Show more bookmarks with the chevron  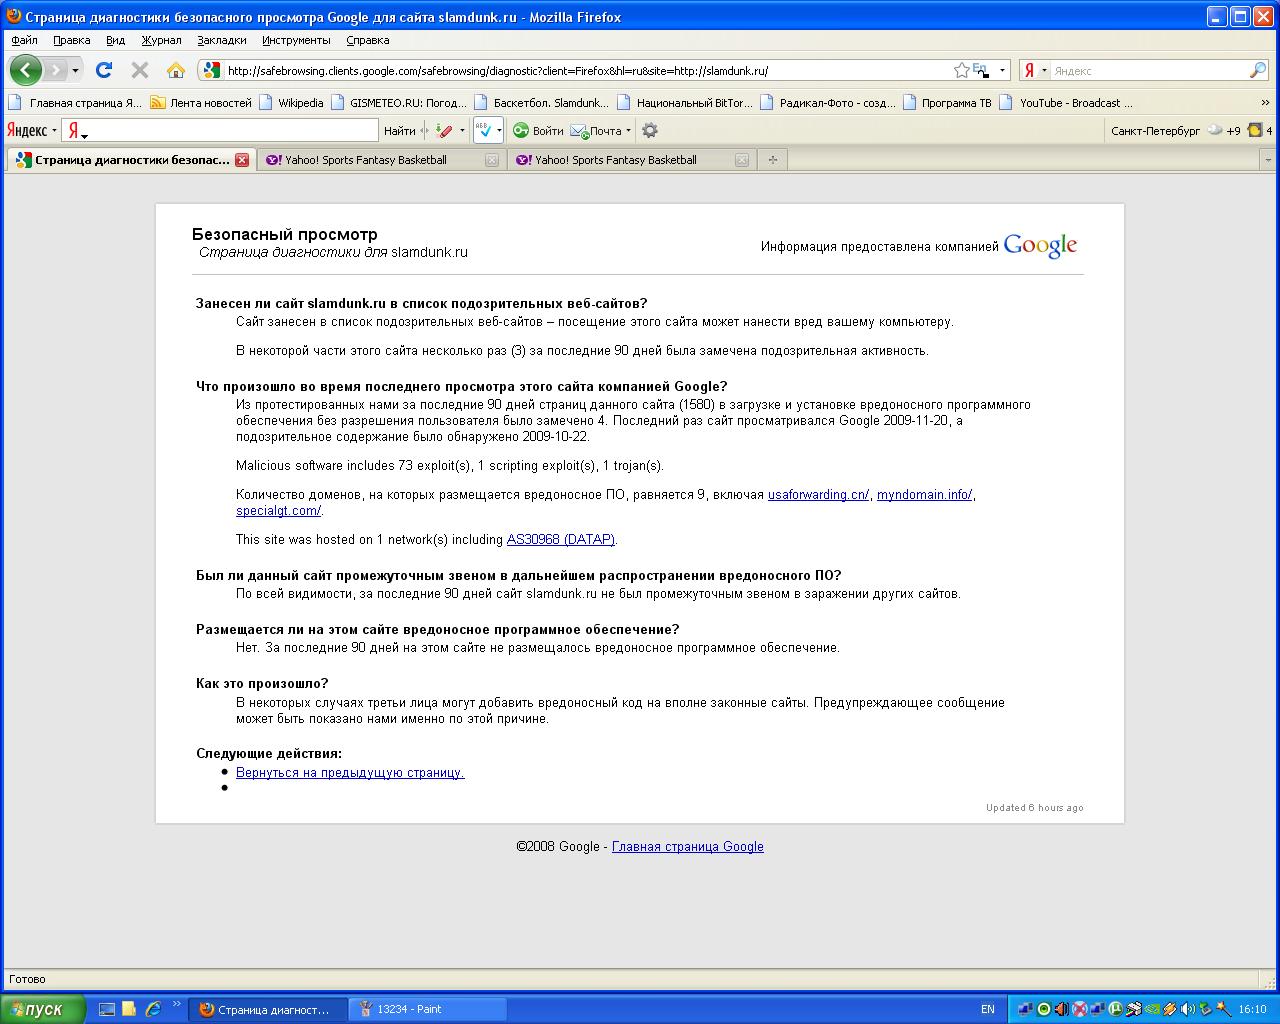click(1266, 103)
